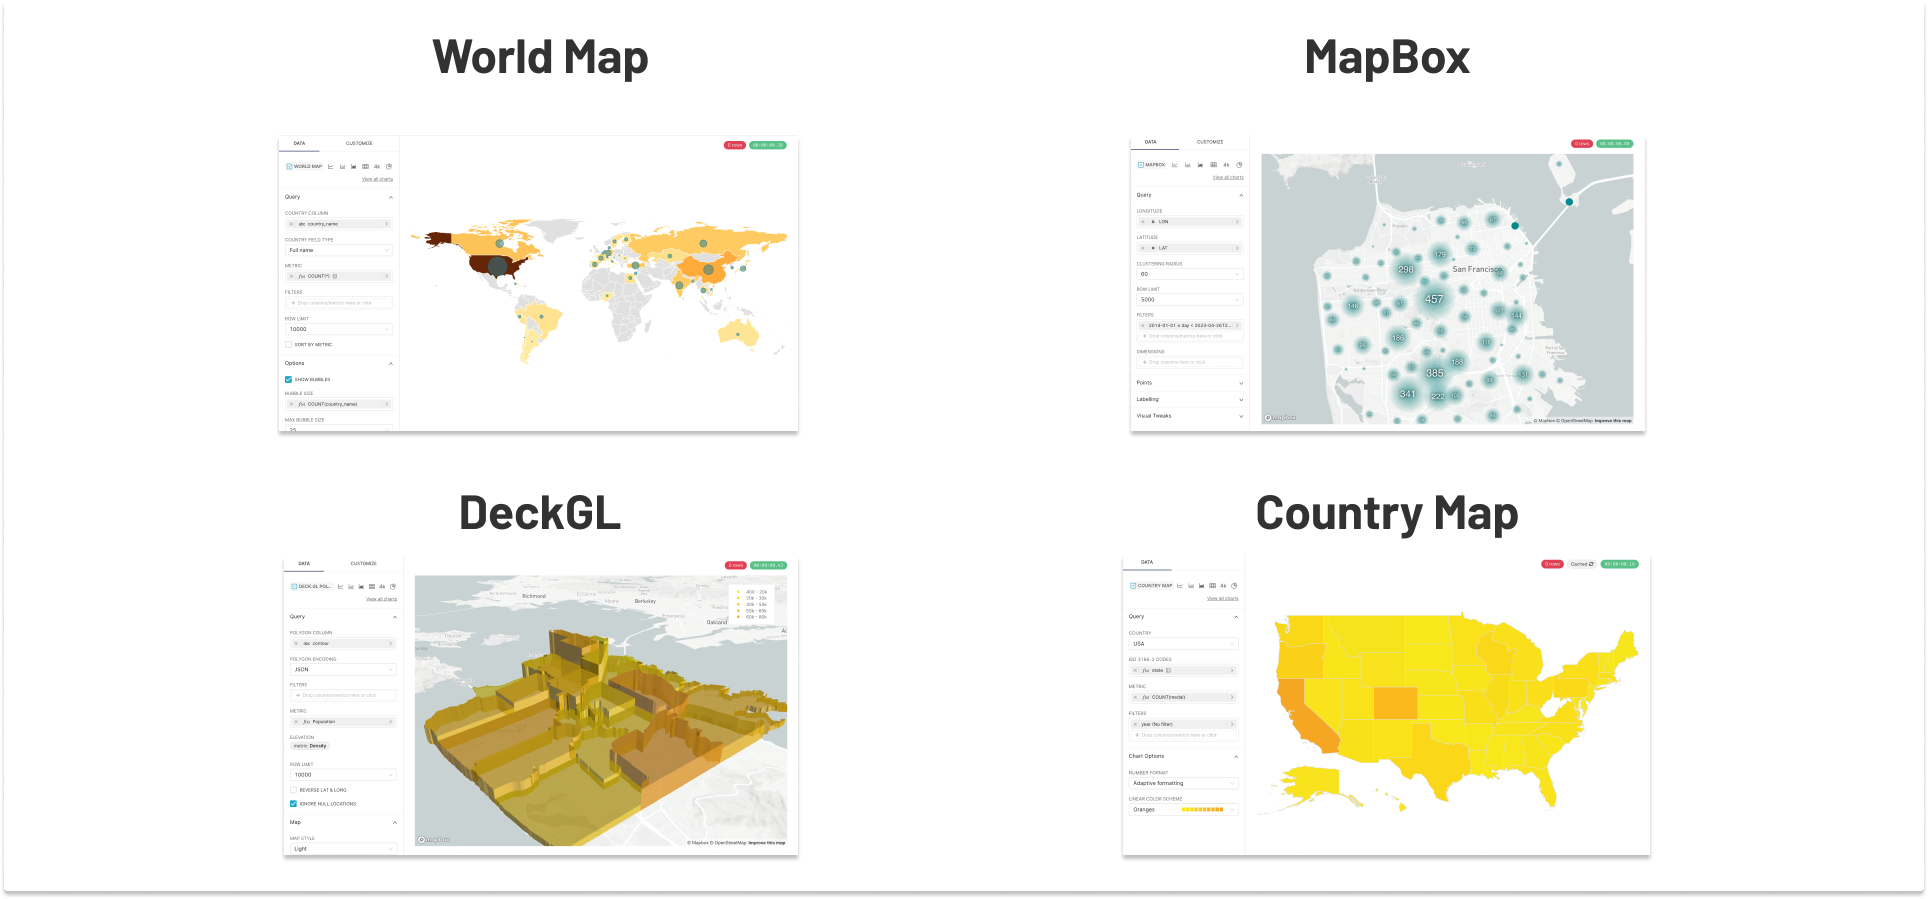Uncheck Show Bubbles checkbox

pos(289,380)
